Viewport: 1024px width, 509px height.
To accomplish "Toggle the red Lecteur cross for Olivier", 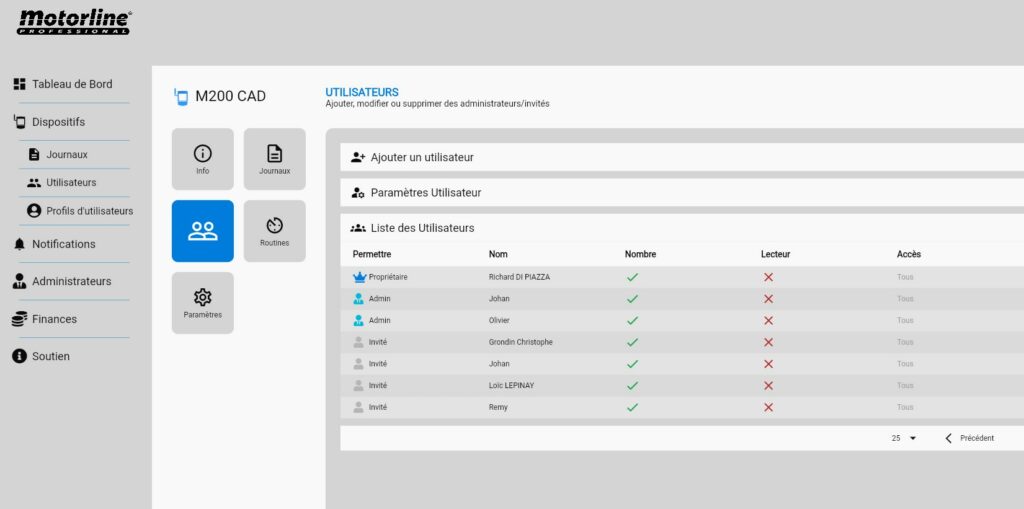I will click(768, 320).
